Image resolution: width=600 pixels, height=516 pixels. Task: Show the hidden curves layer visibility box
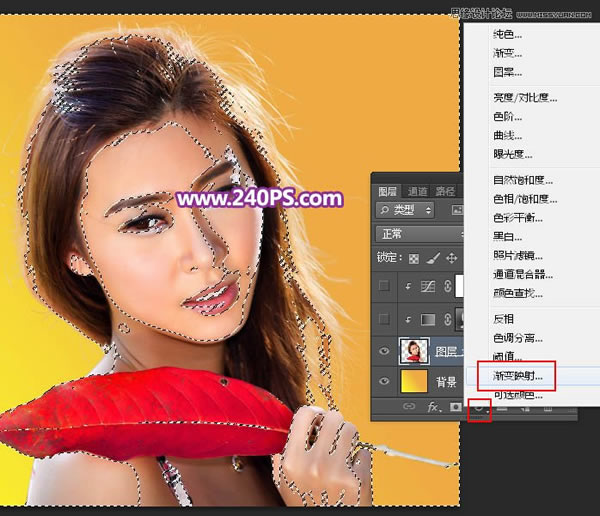pos(384,286)
